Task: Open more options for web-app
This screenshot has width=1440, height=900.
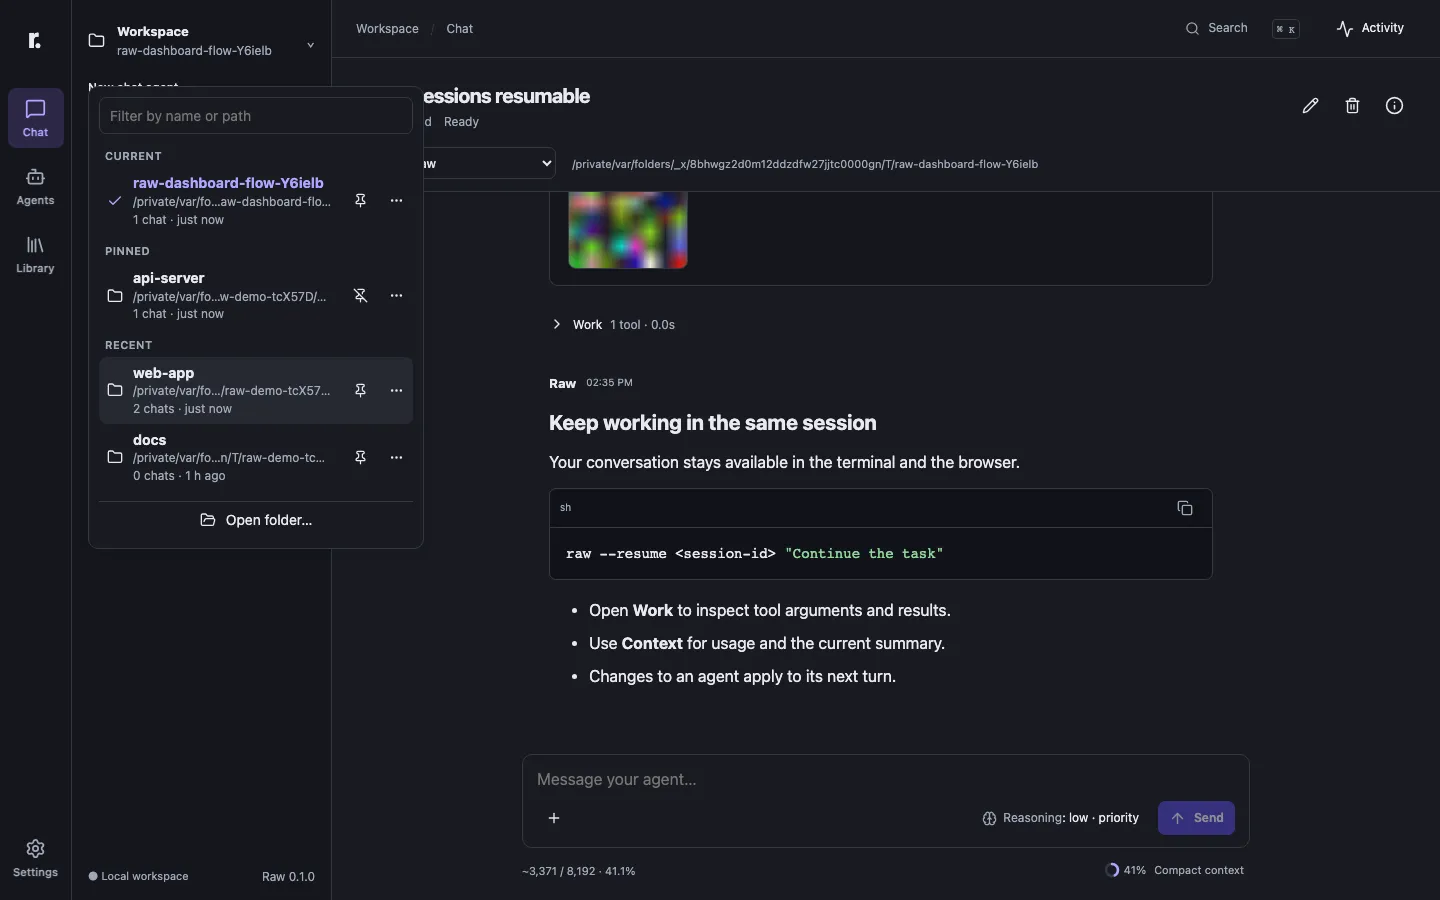Action: [x=397, y=391]
